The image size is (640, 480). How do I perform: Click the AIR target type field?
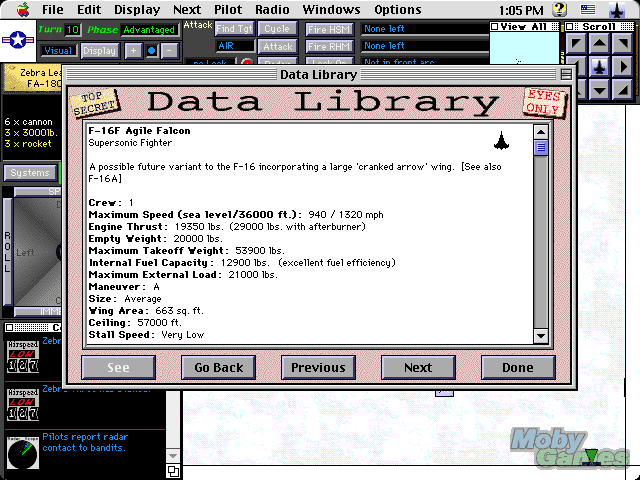235,46
